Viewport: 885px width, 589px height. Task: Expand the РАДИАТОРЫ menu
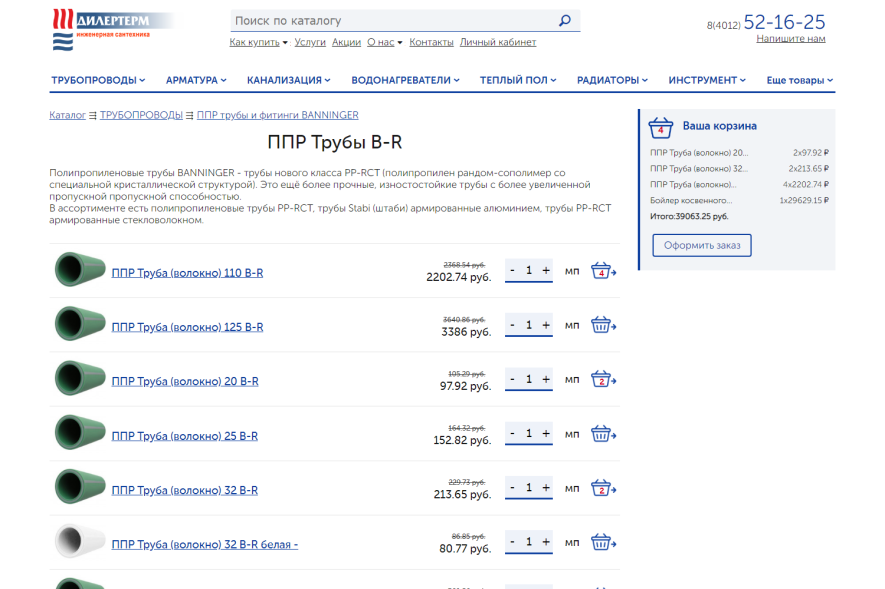click(x=612, y=80)
